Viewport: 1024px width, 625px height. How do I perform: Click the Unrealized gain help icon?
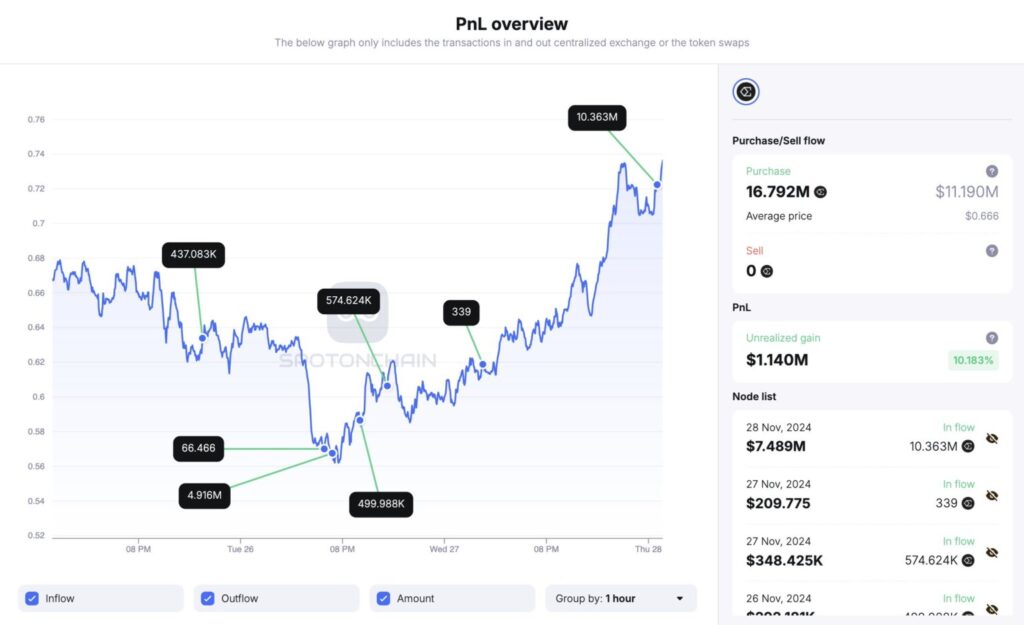(x=992, y=338)
